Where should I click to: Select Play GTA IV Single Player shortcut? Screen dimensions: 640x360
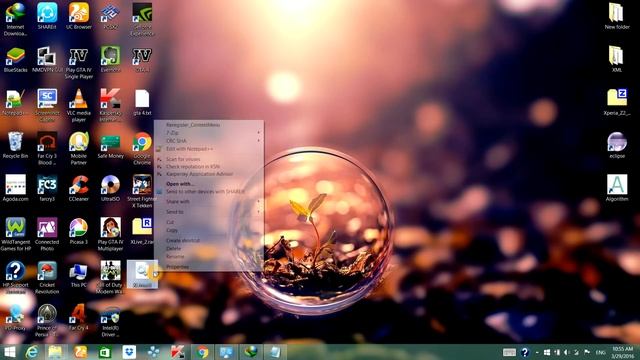coord(79,63)
